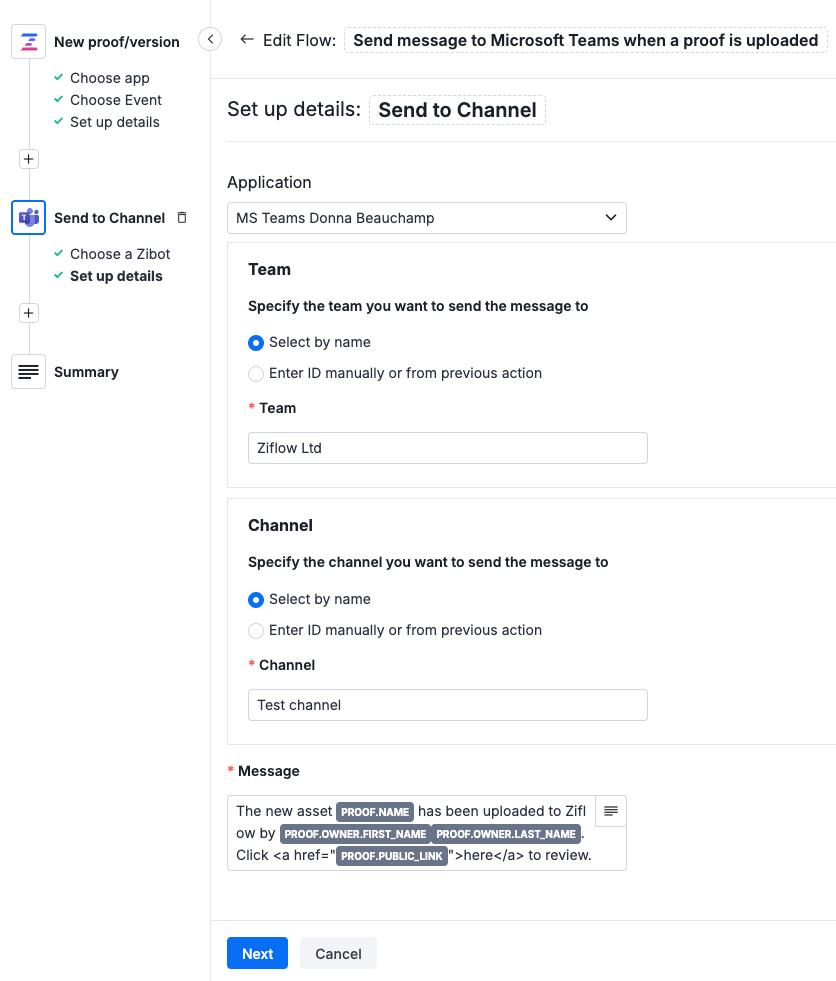Collapse the left steps sidebar
The height and width of the screenshot is (981, 836).
[x=210, y=37]
